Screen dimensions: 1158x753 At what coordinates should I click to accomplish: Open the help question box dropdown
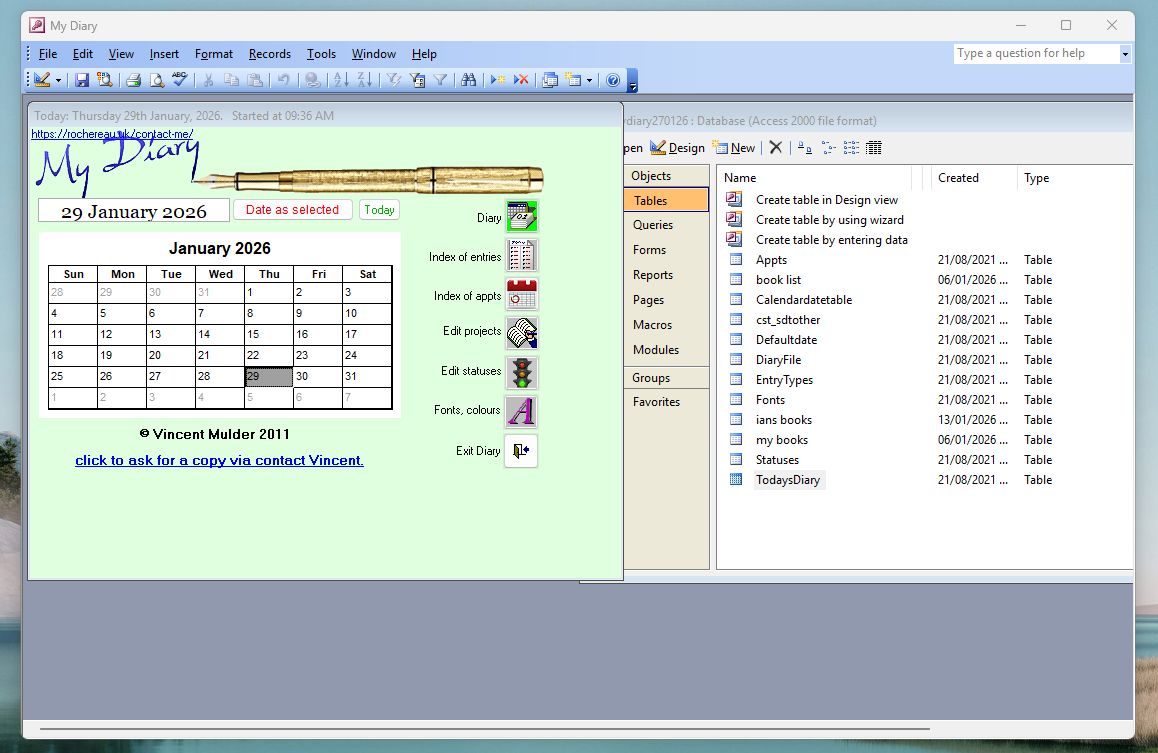pos(1125,54)
